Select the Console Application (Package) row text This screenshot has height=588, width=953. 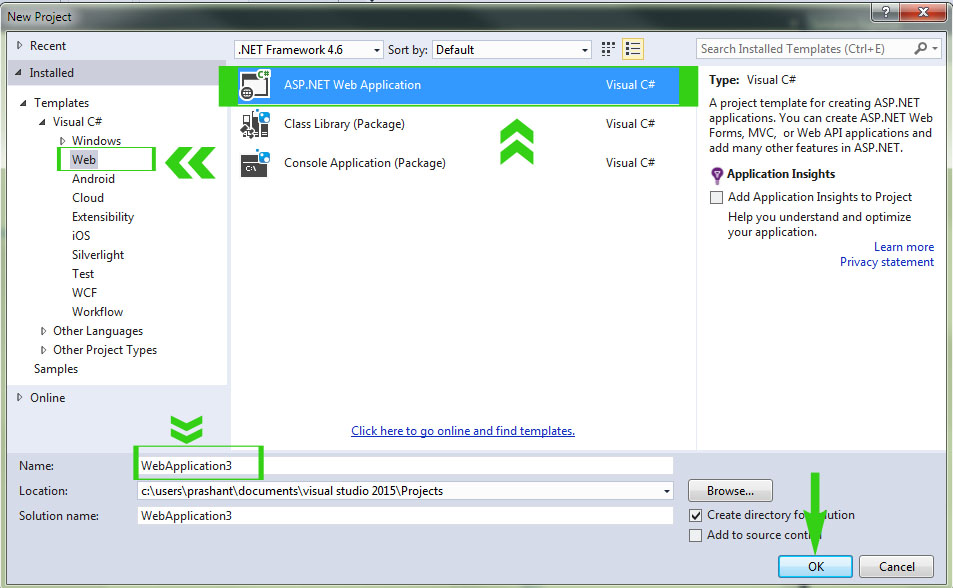click(x=365, y=163)
